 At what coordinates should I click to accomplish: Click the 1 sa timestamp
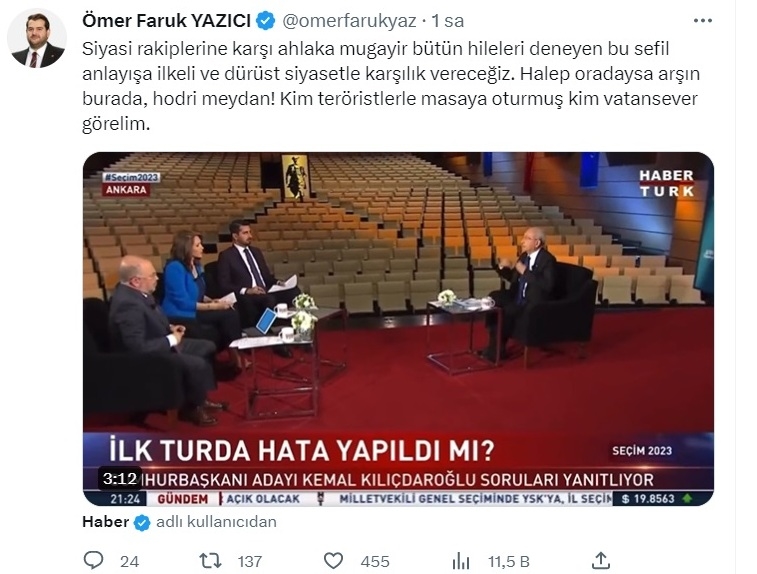448,21
